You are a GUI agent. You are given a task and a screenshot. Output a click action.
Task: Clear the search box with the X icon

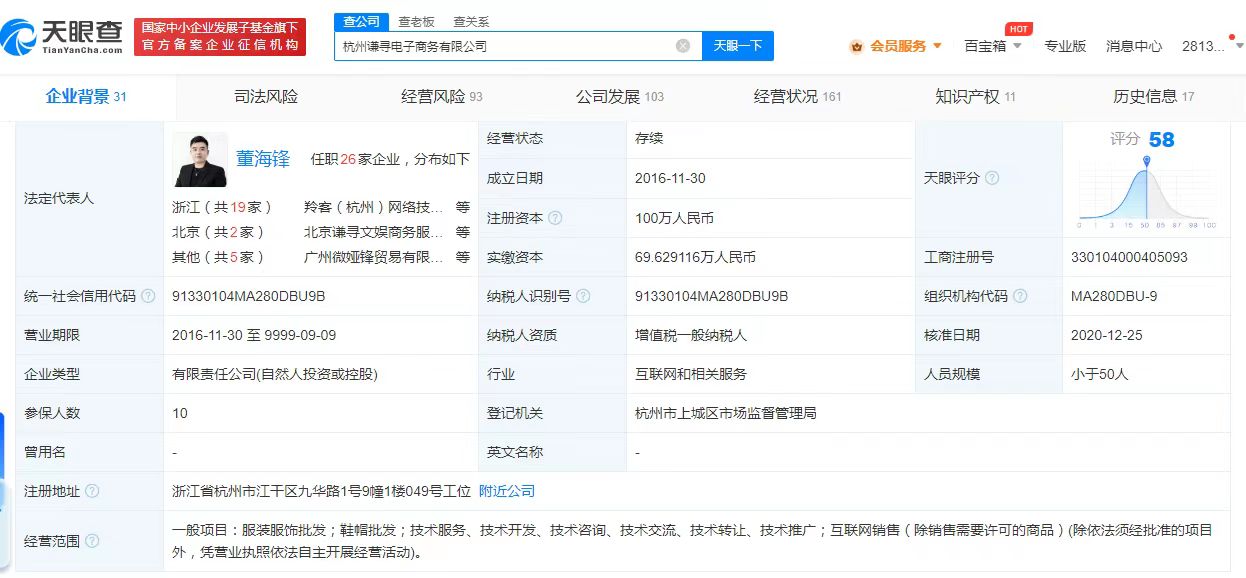(683, 45)
